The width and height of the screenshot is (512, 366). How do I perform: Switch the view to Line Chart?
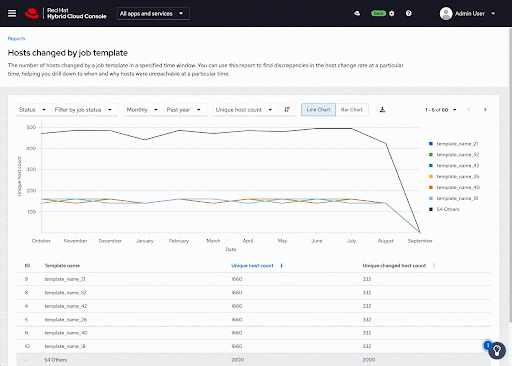coord(318,110)
